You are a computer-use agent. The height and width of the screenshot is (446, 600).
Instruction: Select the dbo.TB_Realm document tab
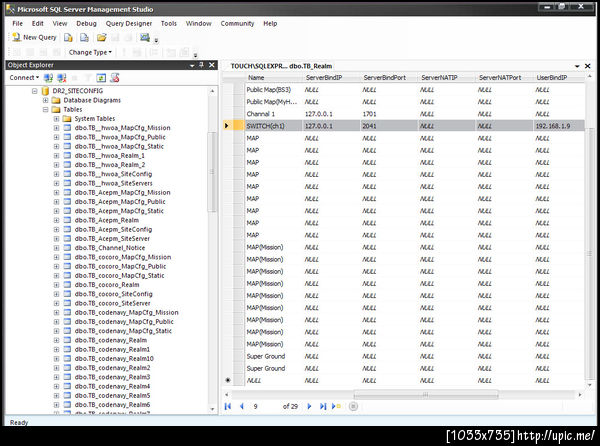click(281, 66)
